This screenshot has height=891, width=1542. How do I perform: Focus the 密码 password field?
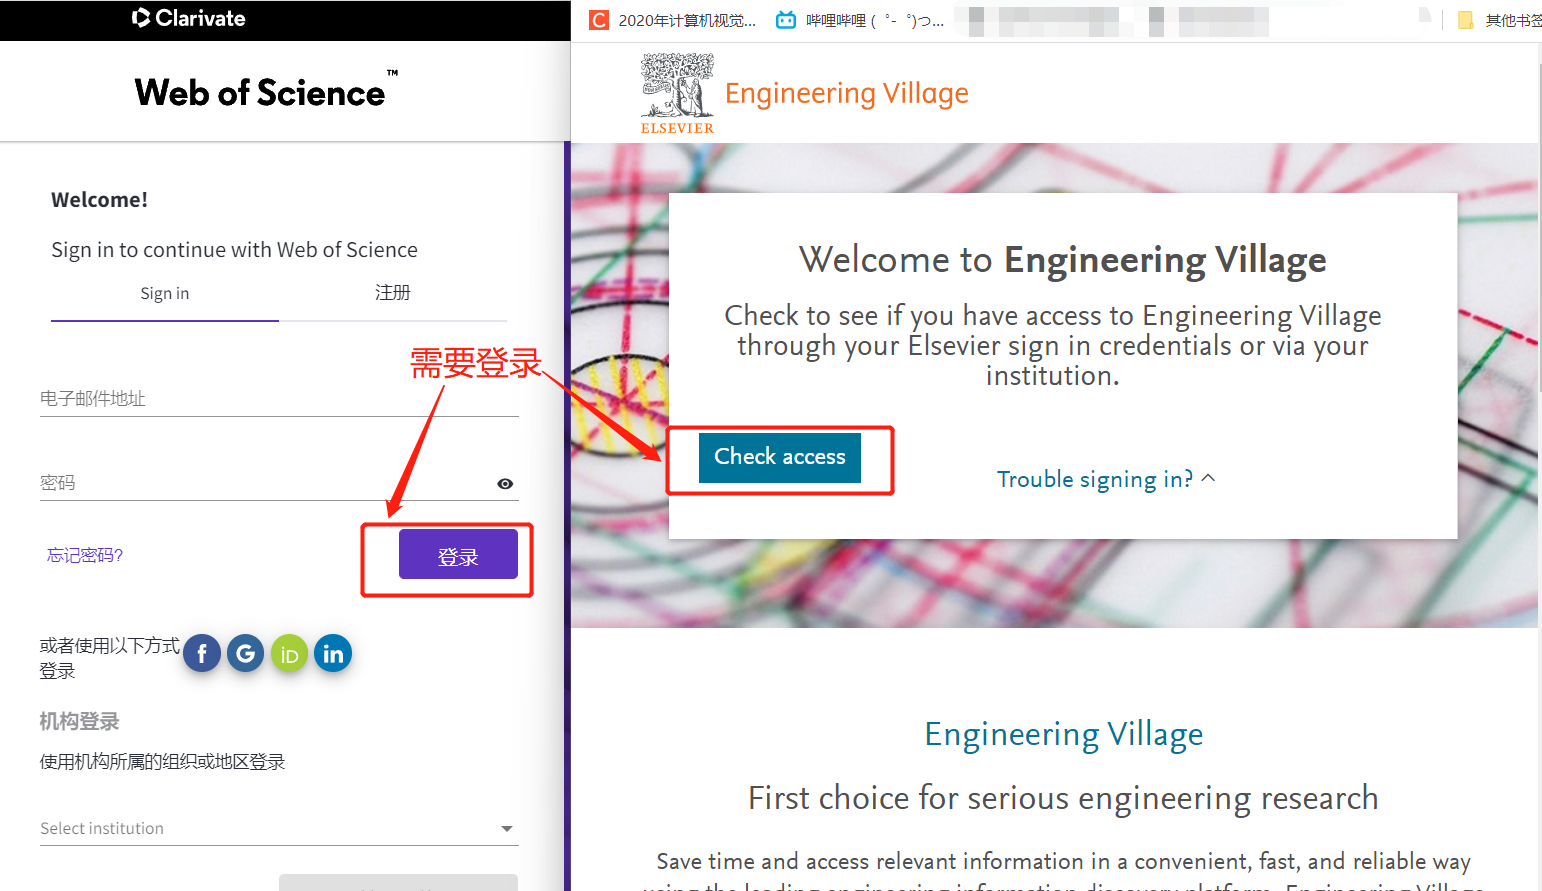coord(265,483)
